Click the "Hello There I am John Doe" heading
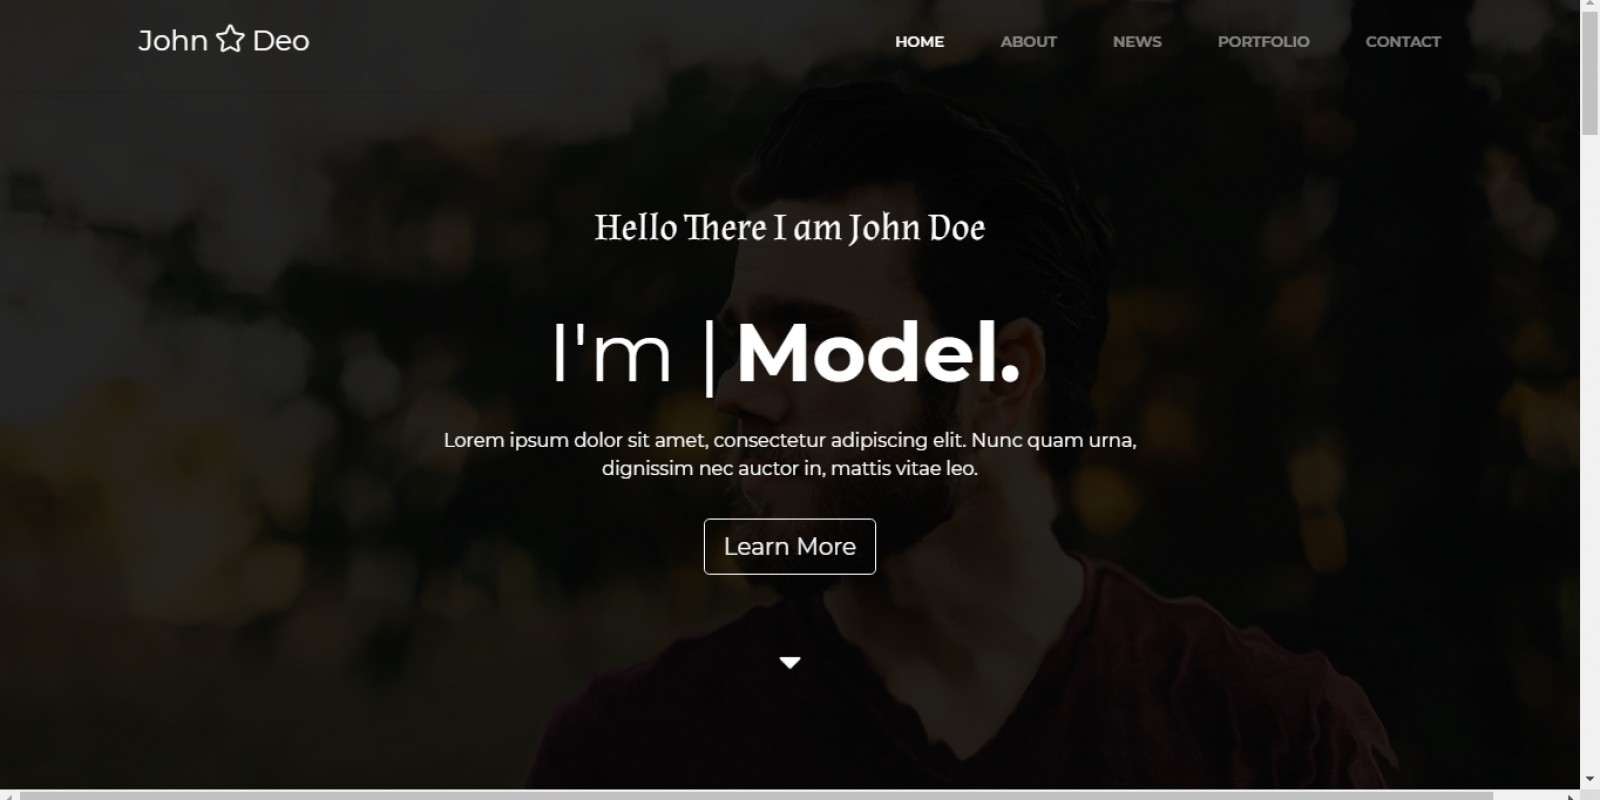The image size is (1600, 800). [x=790, y=228]
